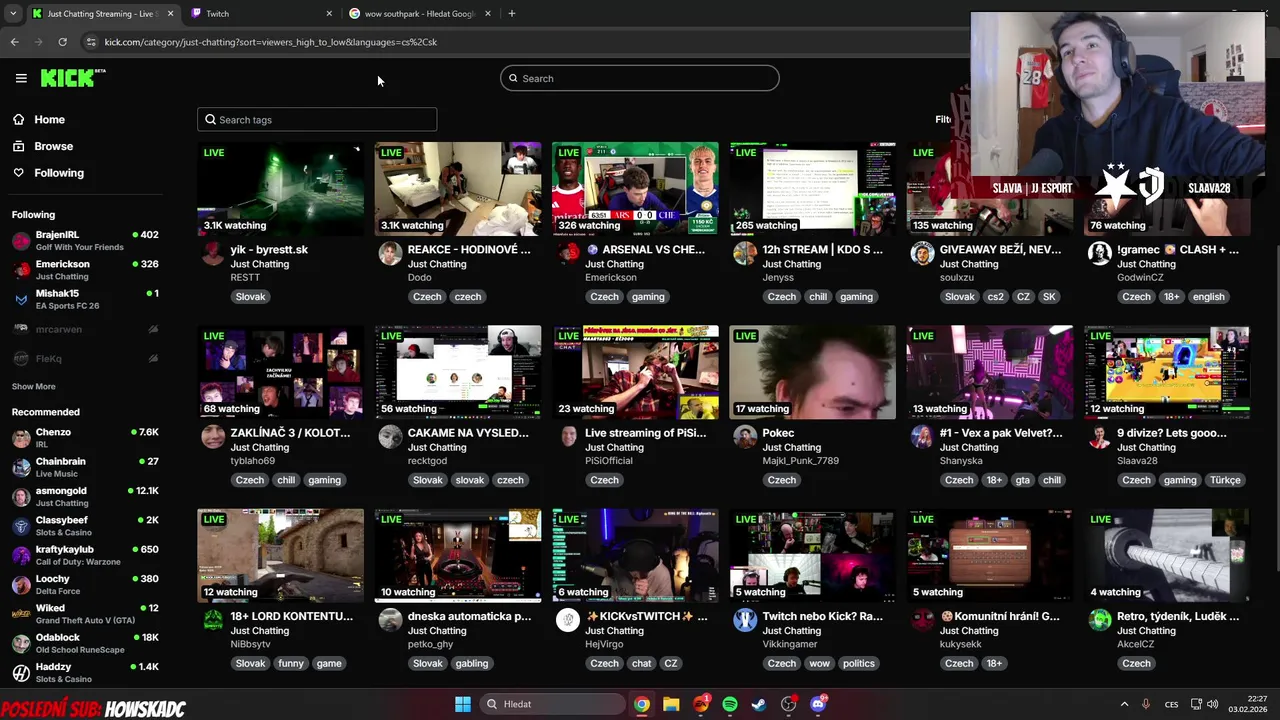Viewport: 1280px width, 720px height.
Task: Show hidden system tray icons
Action: click(1124, 704)
